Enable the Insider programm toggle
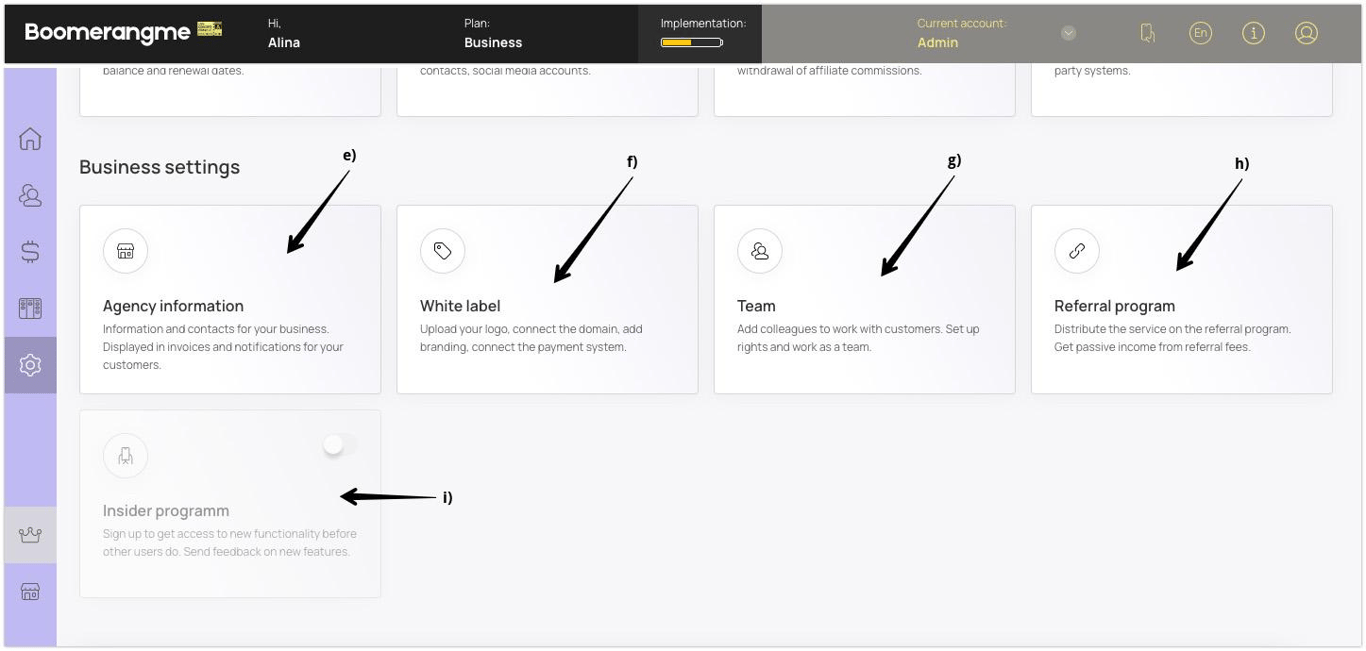The image size is (1366, 651). coord(339,445)
